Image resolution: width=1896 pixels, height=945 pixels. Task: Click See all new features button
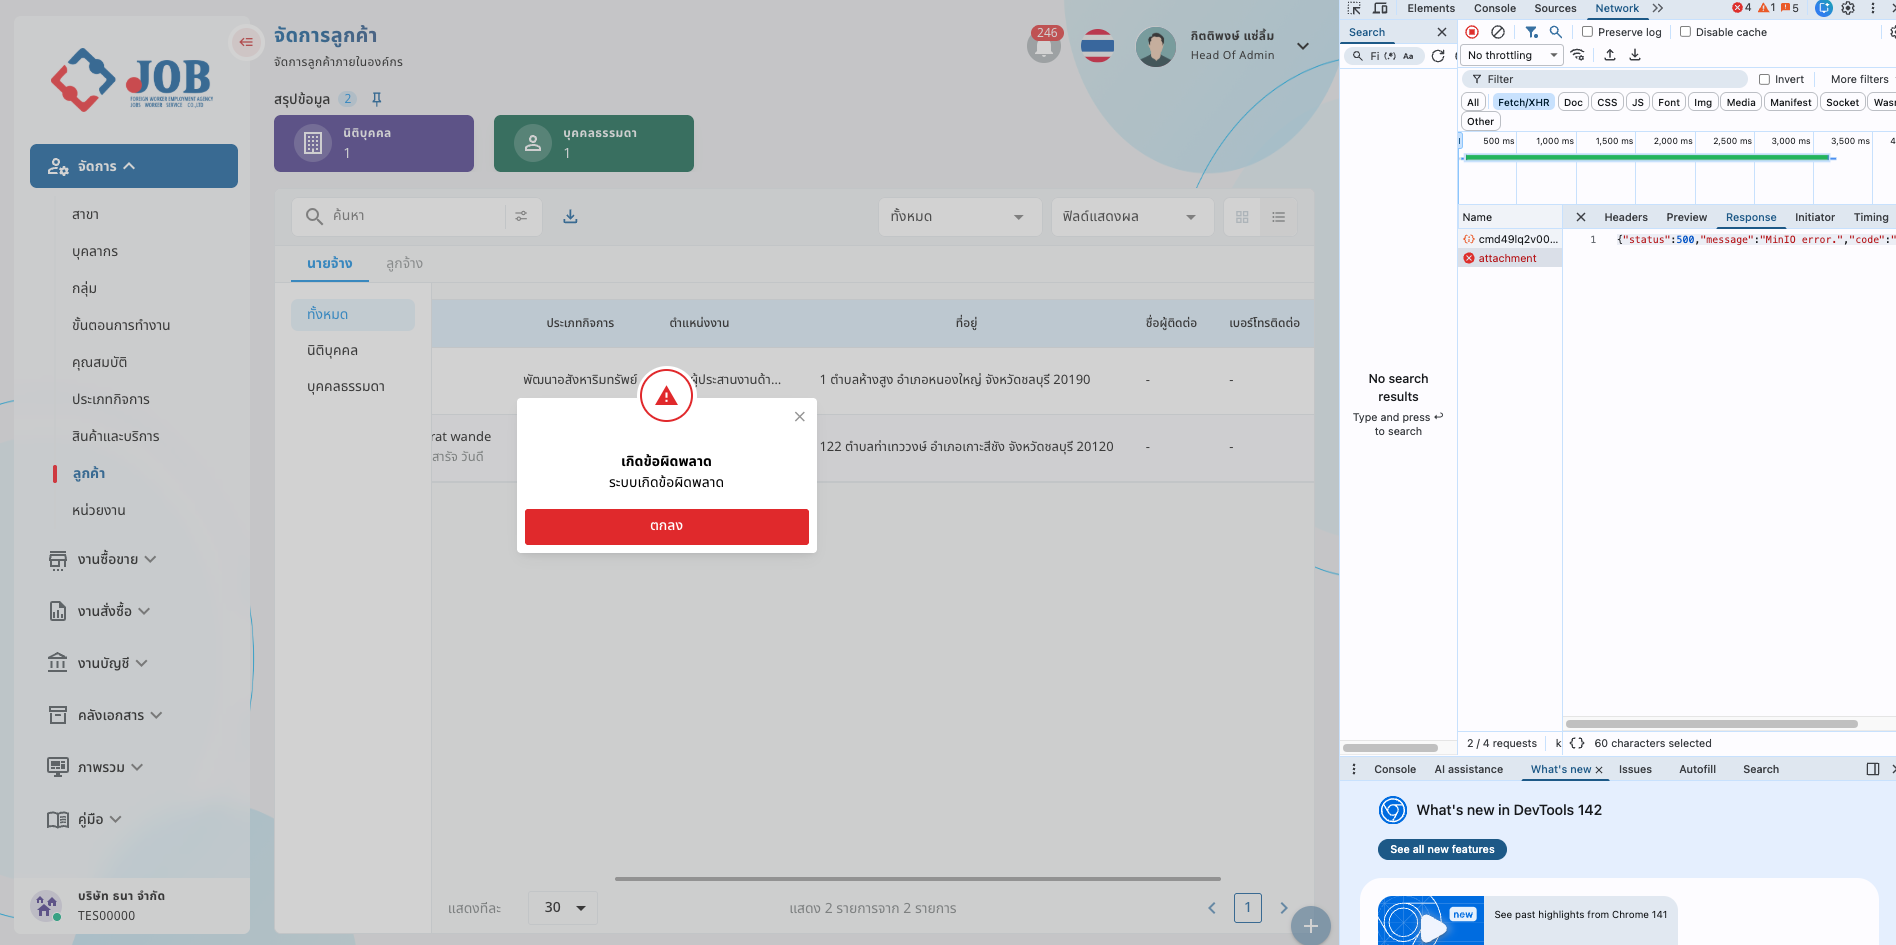(x=1441, y=849)
